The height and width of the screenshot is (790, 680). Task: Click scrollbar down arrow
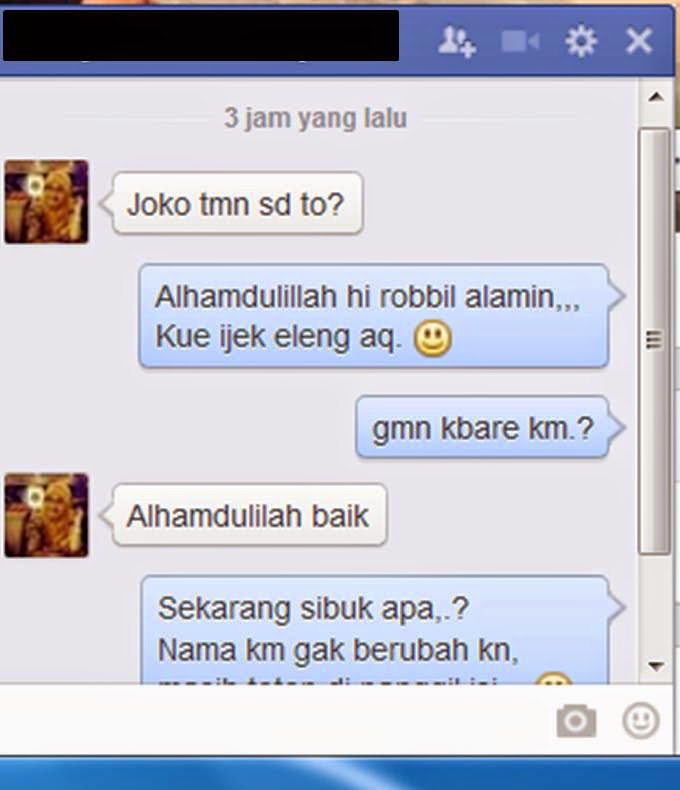[x=655, y=666]
